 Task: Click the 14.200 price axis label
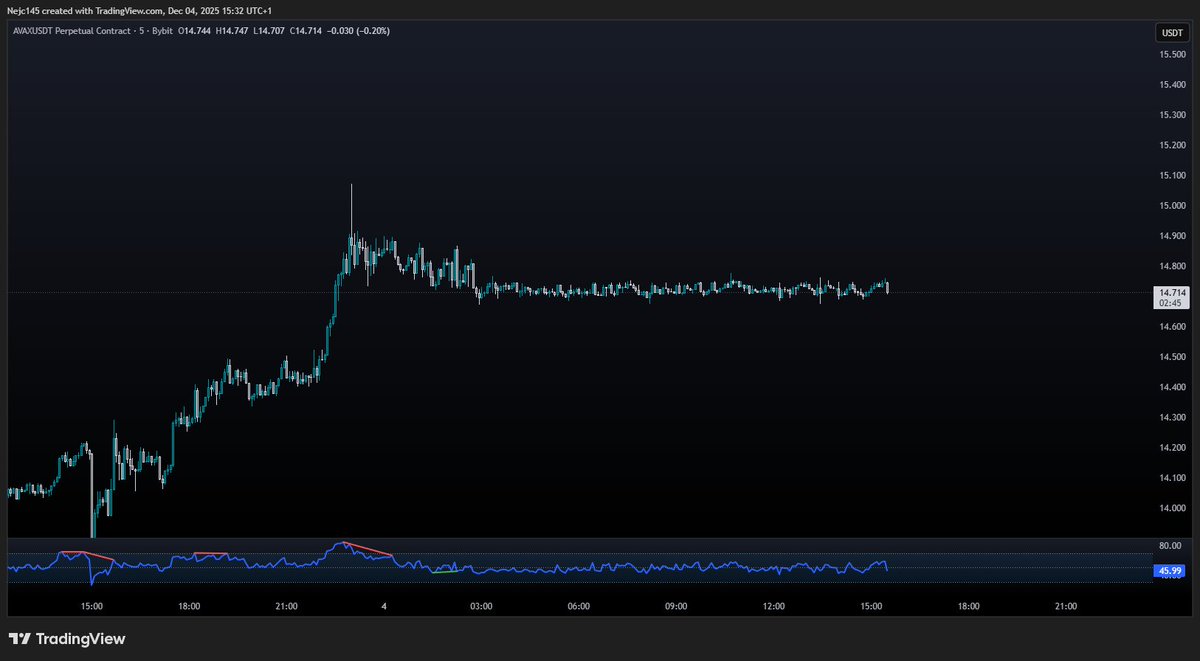click(1171, 448)
